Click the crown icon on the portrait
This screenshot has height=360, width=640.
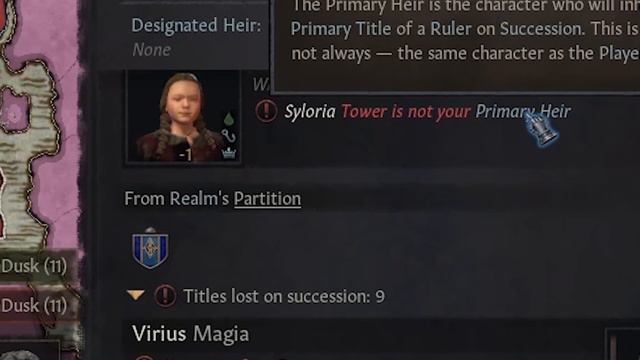pyautogui.click(x=229, y=153)
